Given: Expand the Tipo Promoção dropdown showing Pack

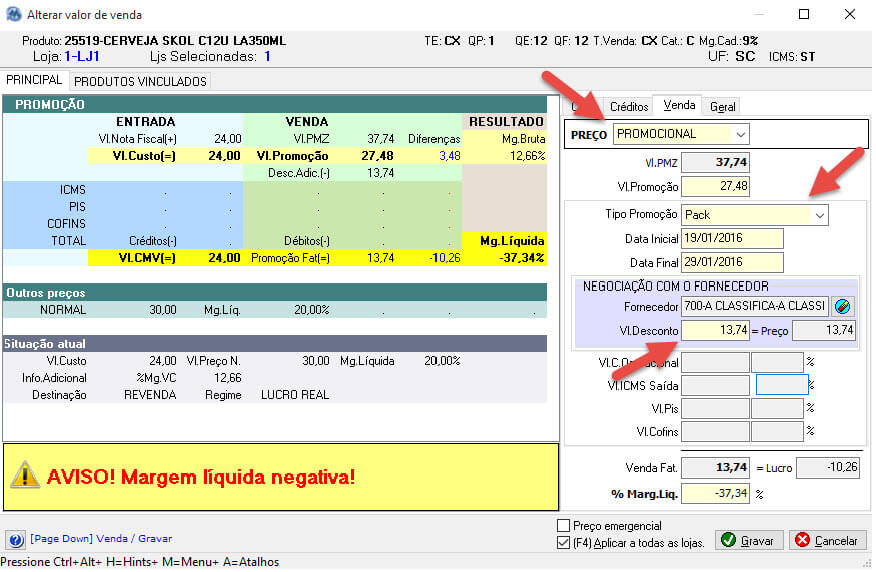Looking at the screenshot, I should tap(819, 215).
